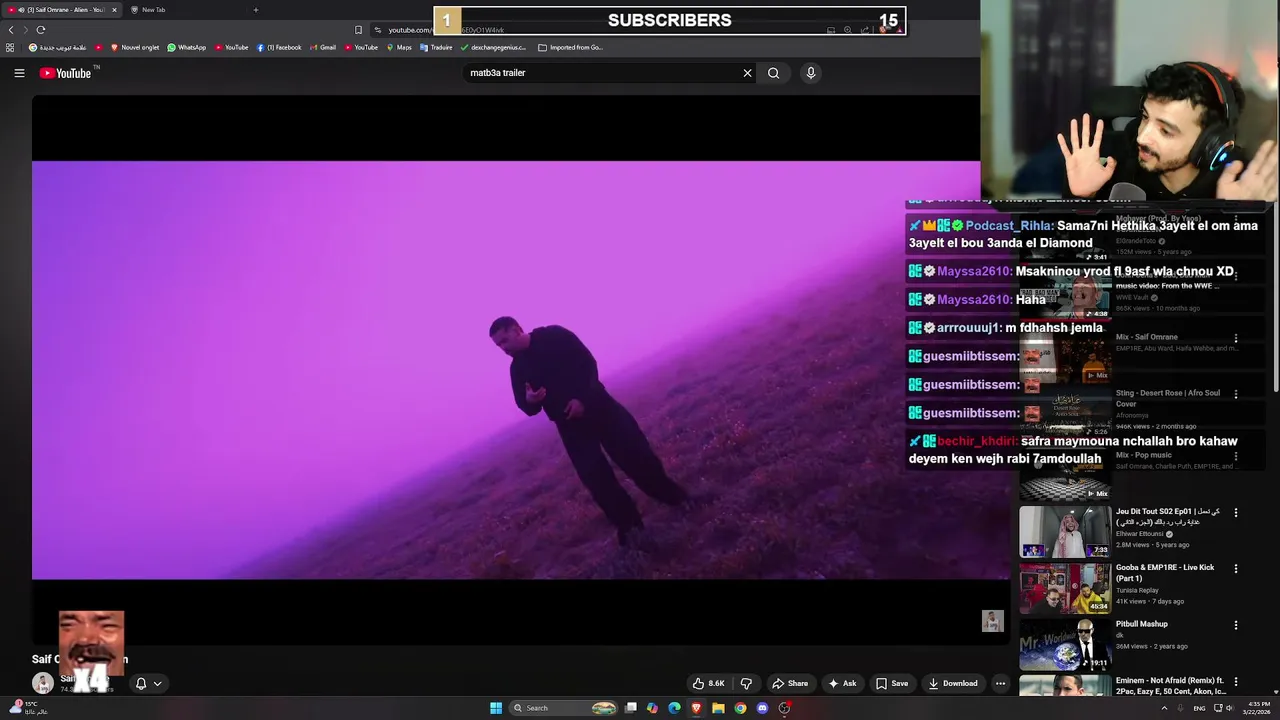
Task: Open options menu for 'Mix - Saif Omrane'
Action: (x=1236, y=338)
